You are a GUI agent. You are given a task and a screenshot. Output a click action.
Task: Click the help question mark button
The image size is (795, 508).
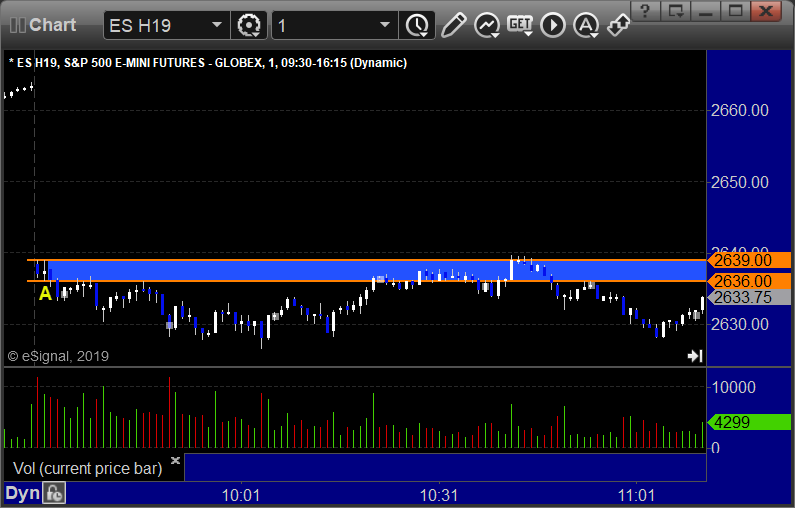(x=649, y=11)
